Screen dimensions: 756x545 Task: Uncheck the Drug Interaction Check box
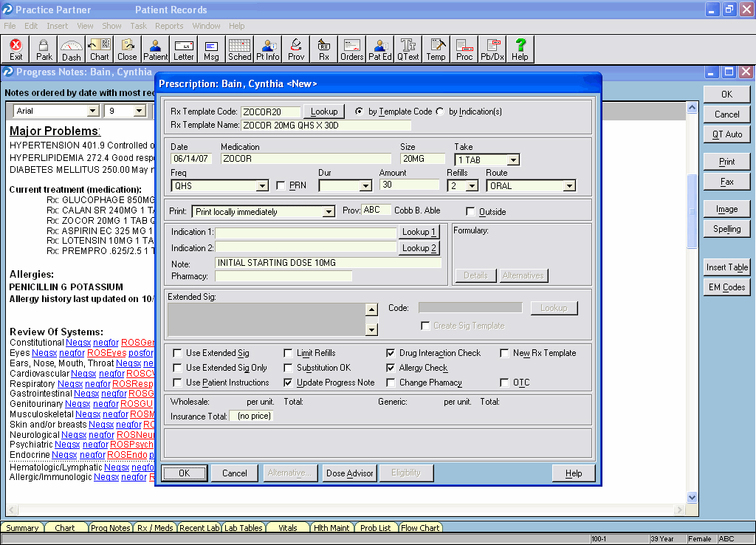pos(391,353)
